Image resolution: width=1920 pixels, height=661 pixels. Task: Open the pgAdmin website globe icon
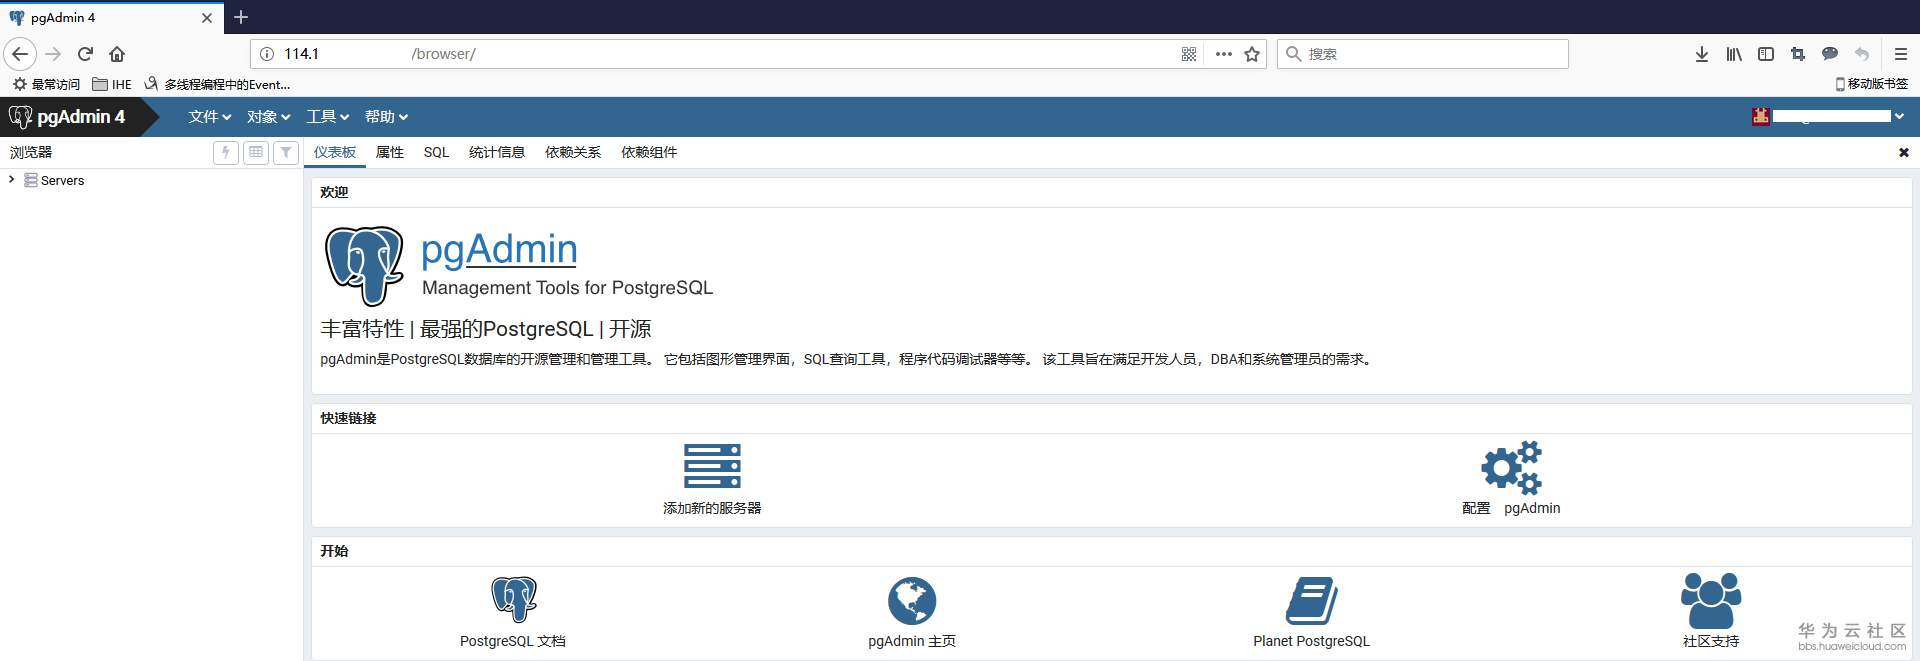tap(912, 600)
